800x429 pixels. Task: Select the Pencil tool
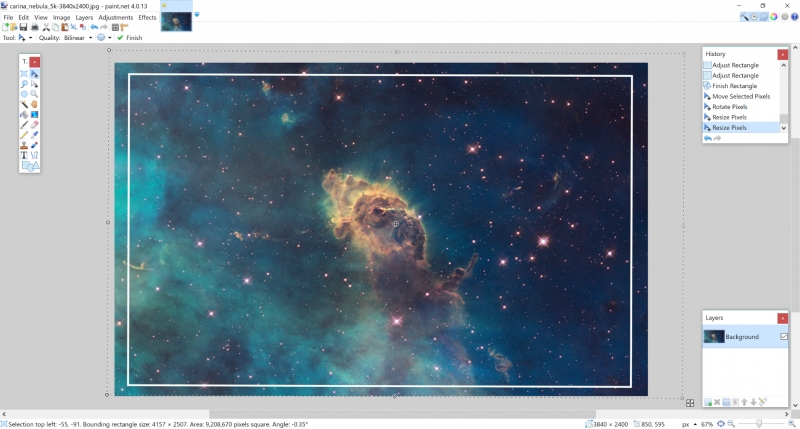(x=24, y=135)
